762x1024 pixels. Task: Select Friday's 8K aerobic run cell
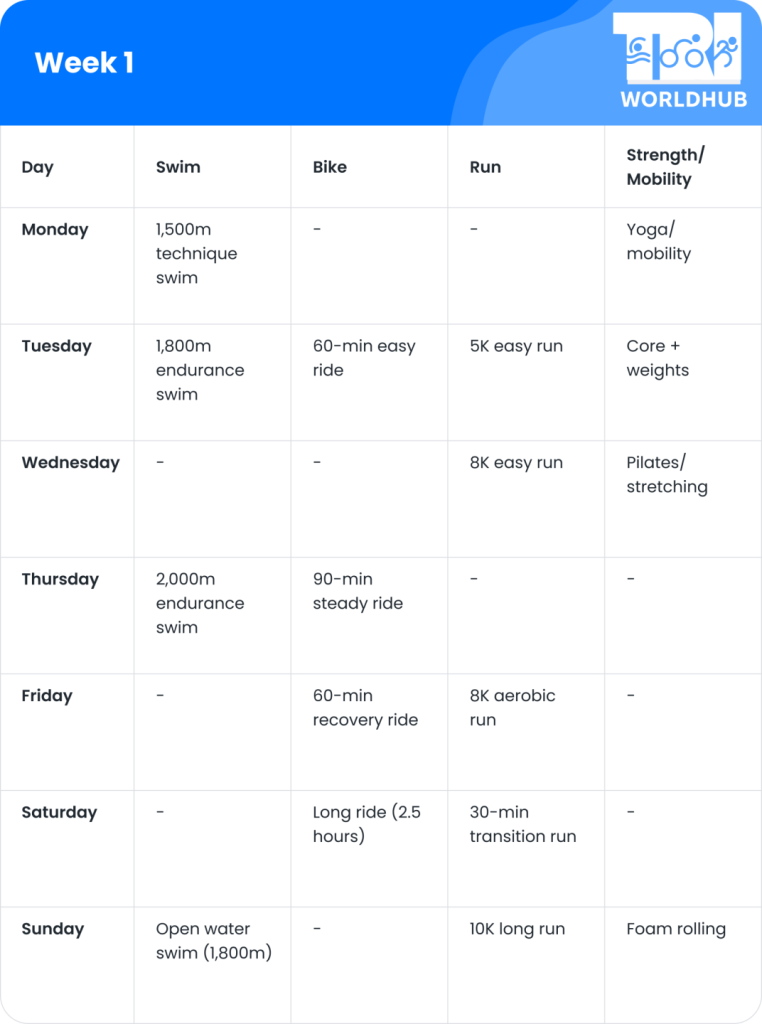(512, 708)
